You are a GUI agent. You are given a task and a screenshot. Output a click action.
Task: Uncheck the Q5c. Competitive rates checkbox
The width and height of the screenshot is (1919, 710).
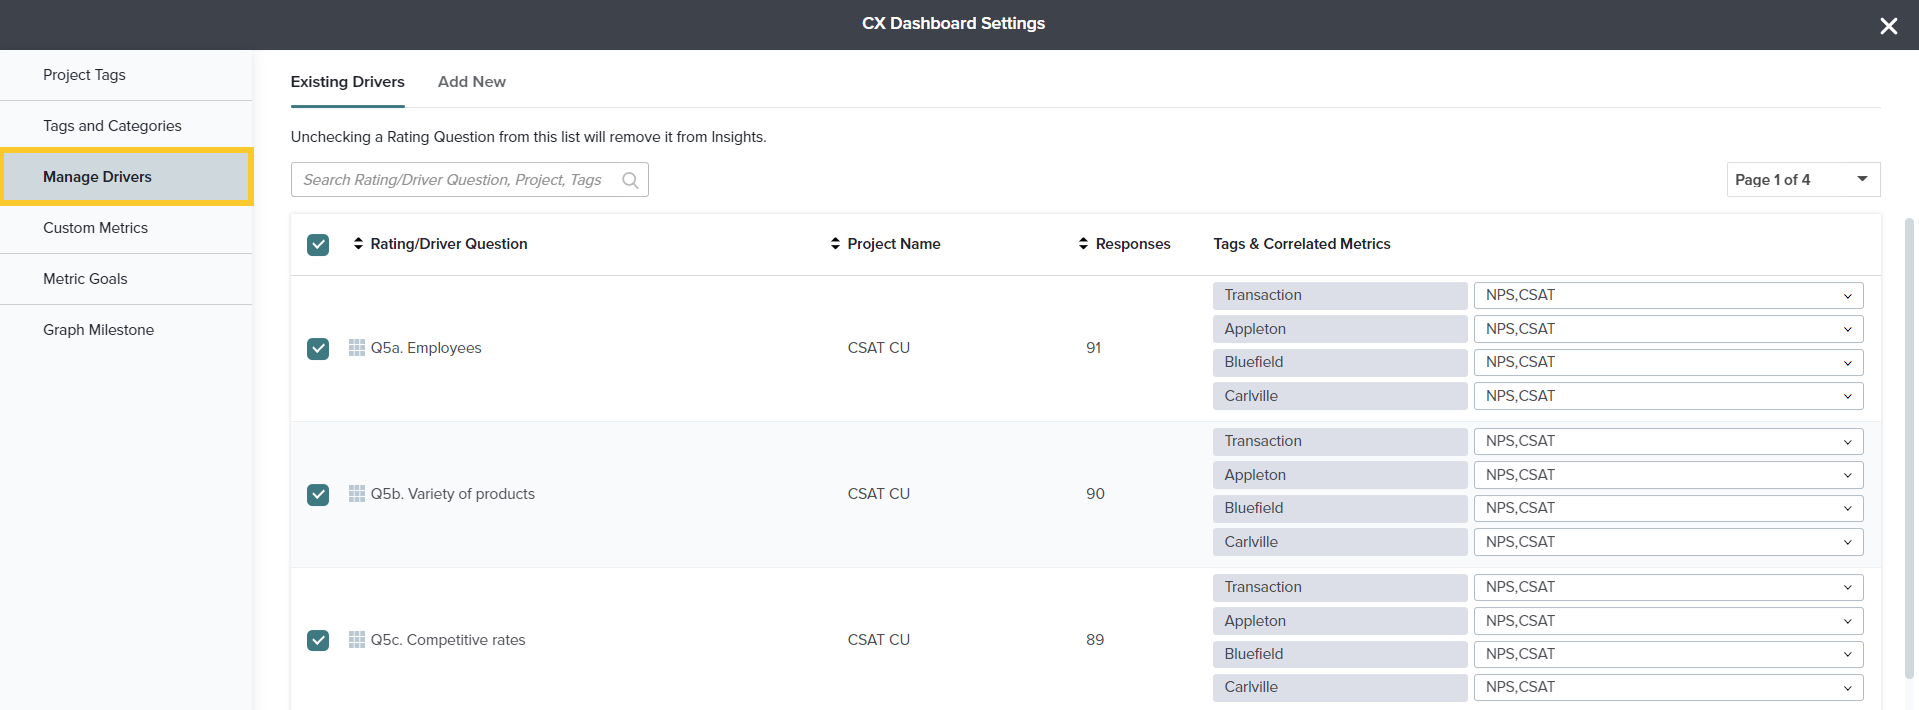click(318, 640)
